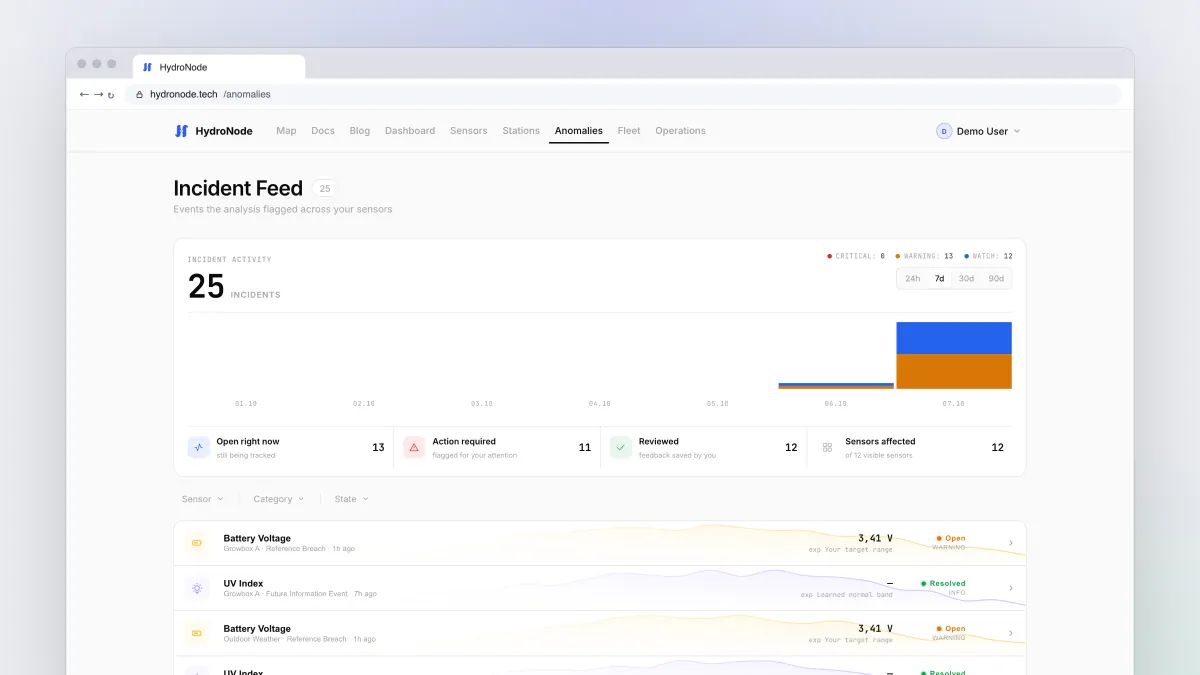Click the browser back arrow

(x=84, y=94)
